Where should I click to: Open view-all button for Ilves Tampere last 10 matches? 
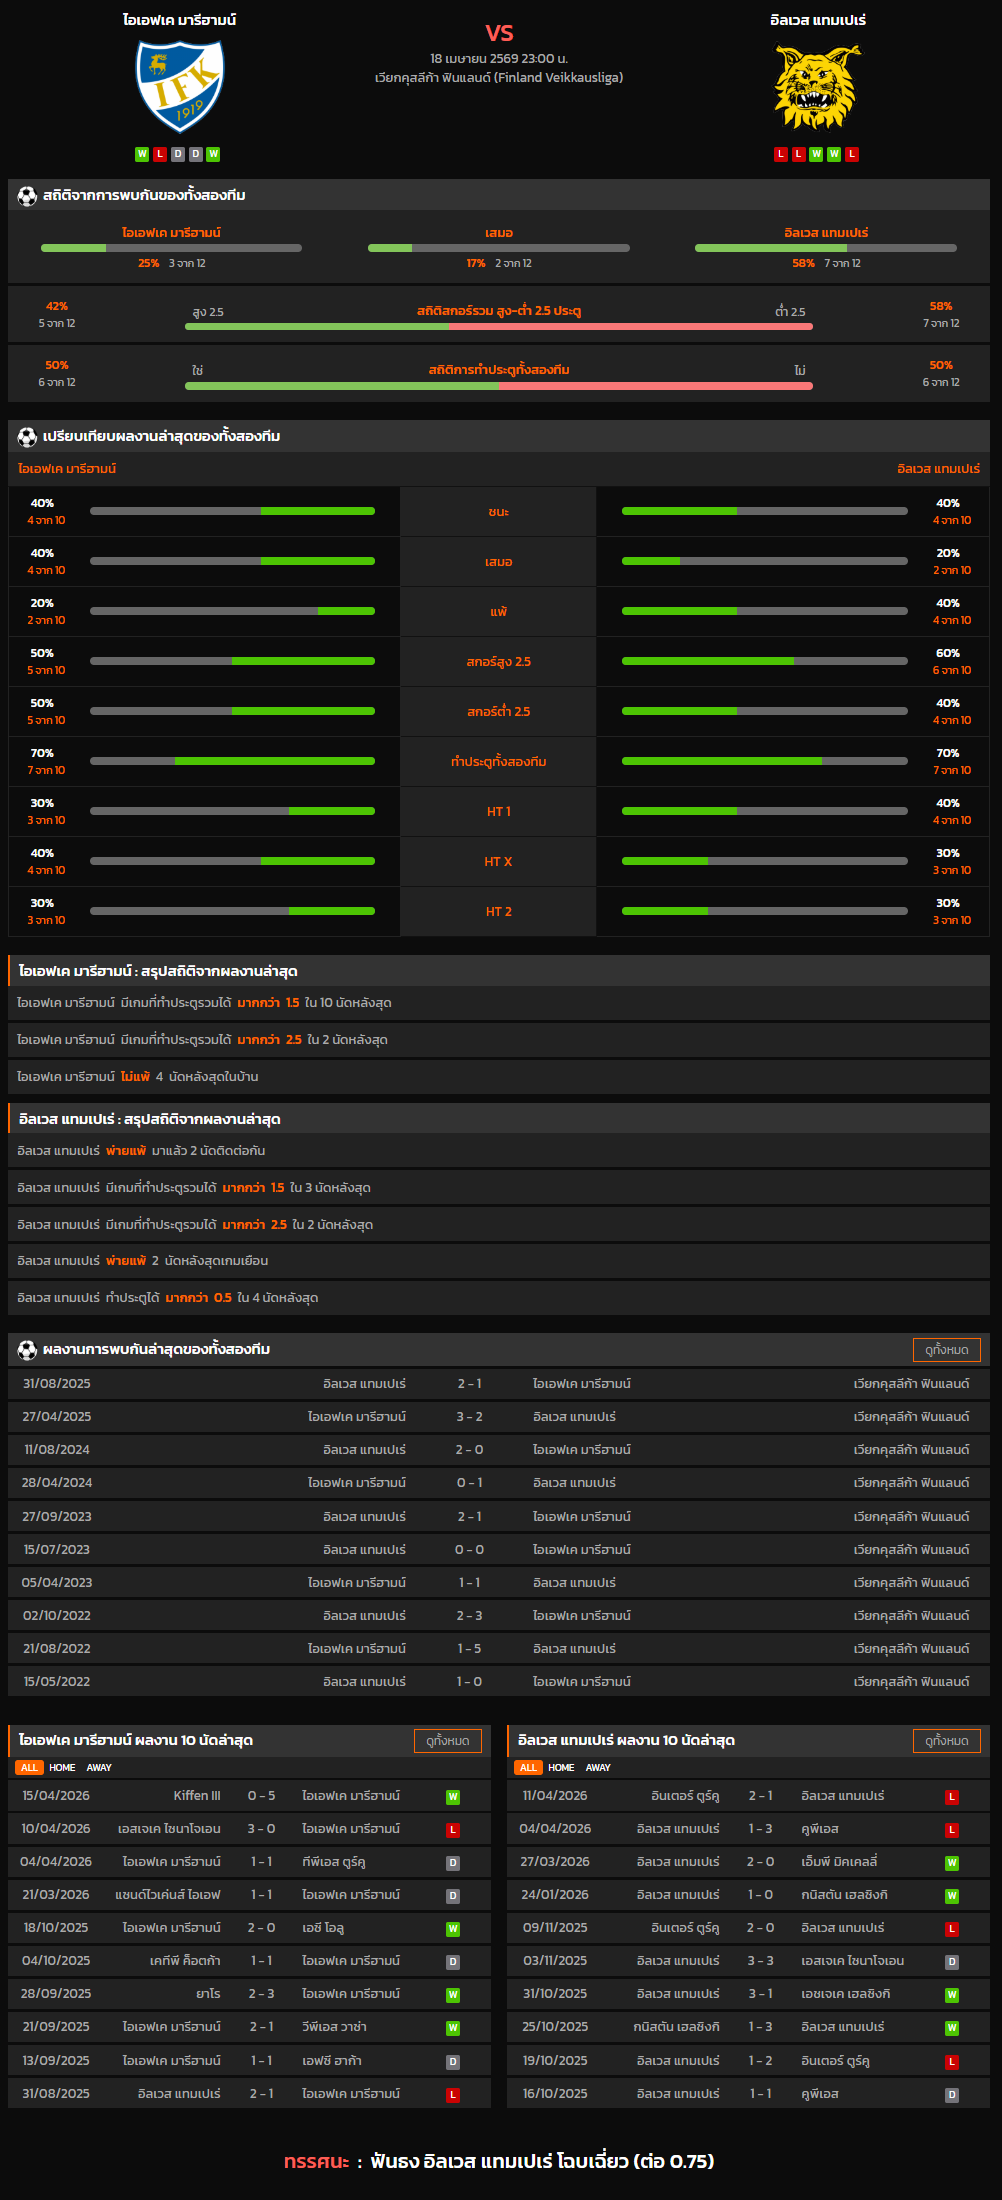pyautogui.click(x=946, y=1741)
